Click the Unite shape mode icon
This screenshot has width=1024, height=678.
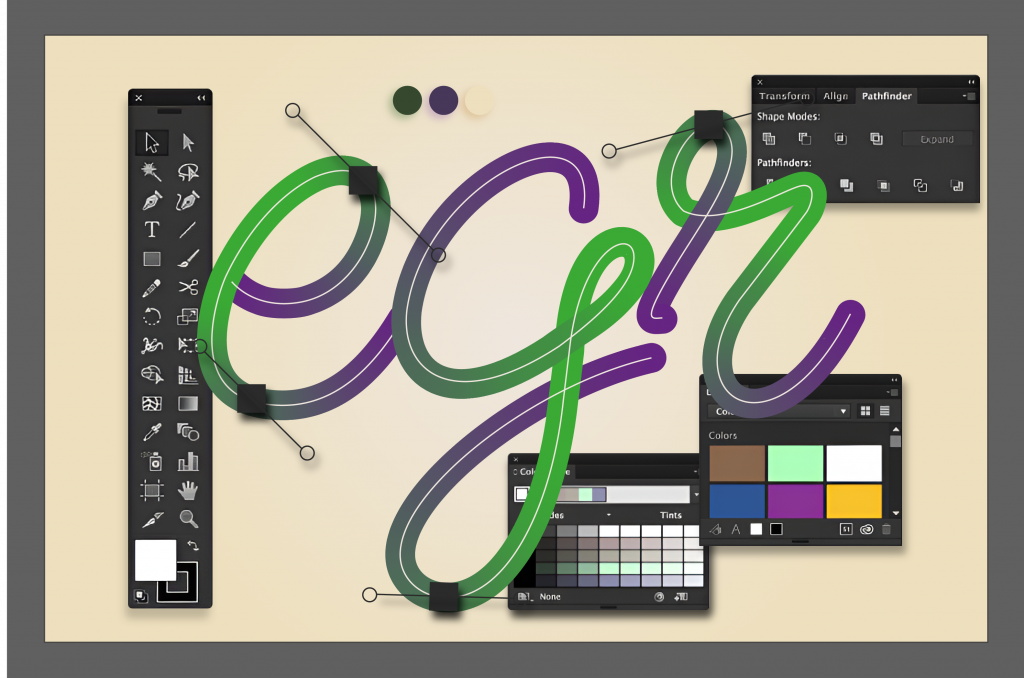pos(768,139)
